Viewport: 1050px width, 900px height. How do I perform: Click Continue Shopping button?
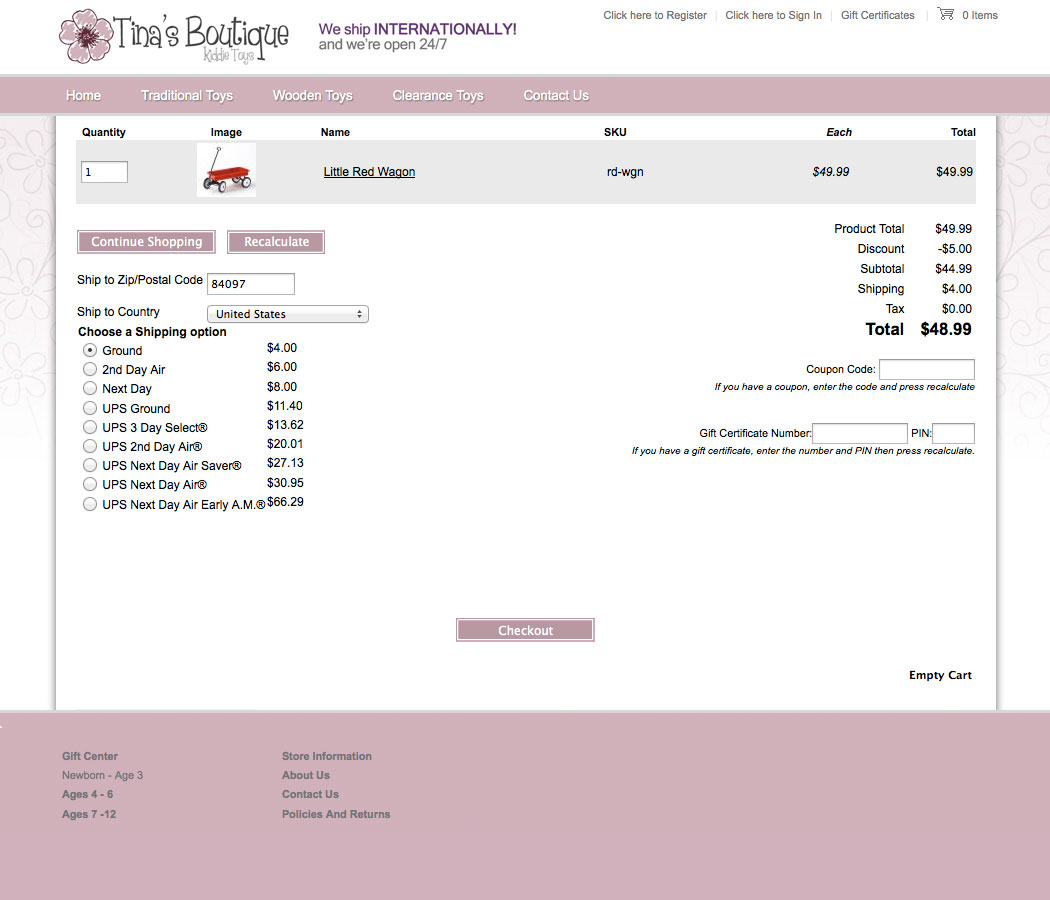(x=146, y=242)
